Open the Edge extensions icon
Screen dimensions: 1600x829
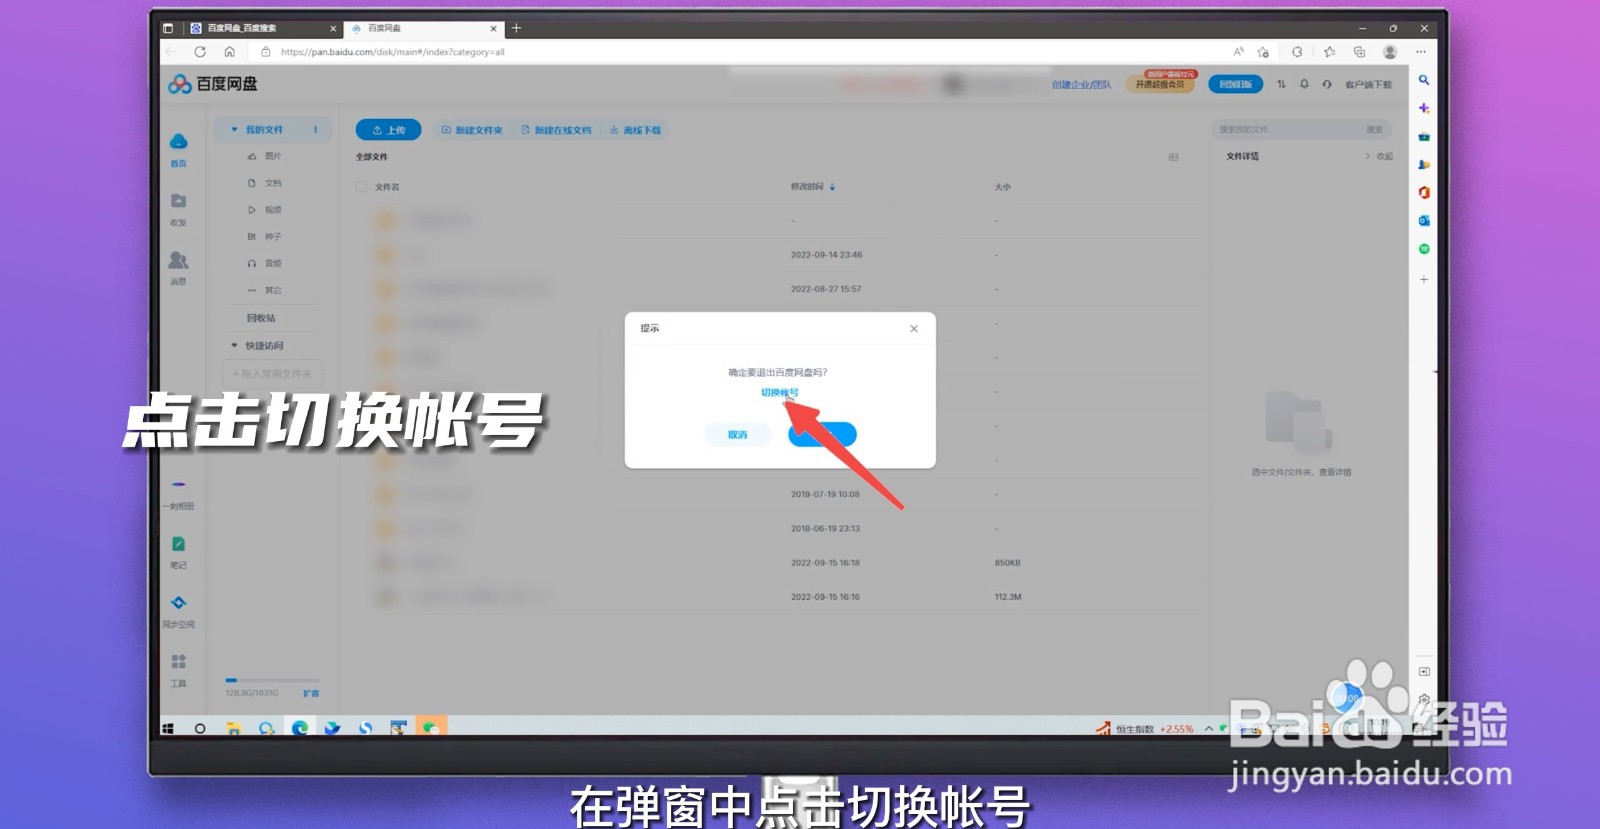(x=1297, y=52)
